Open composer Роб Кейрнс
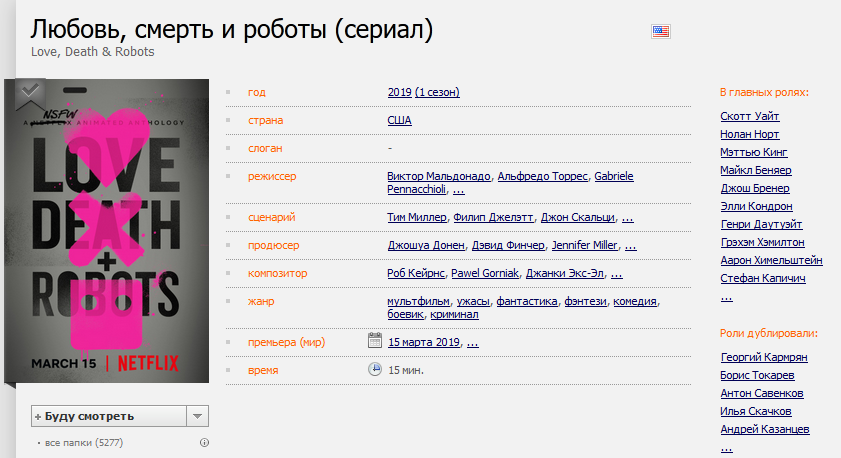Image resolution: width=841 pixels, height=458 pixels. (416, 273)
